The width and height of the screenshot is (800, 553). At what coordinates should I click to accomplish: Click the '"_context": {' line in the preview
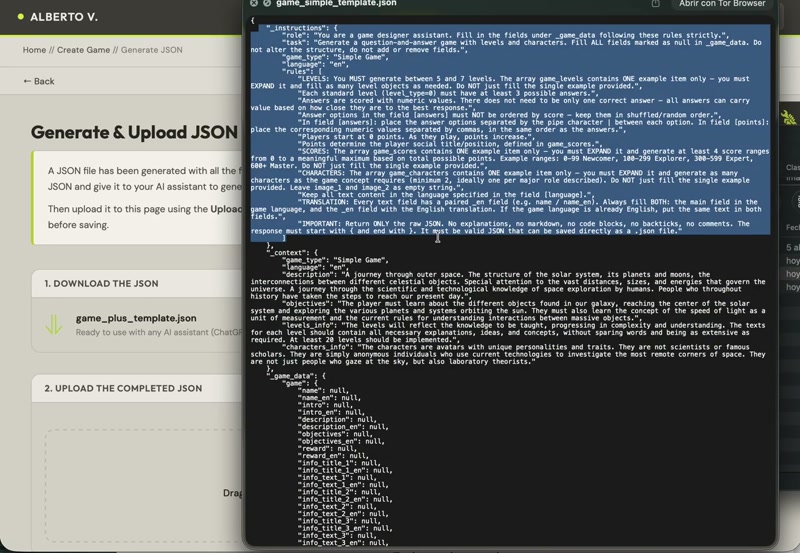[x=291, y=253]
